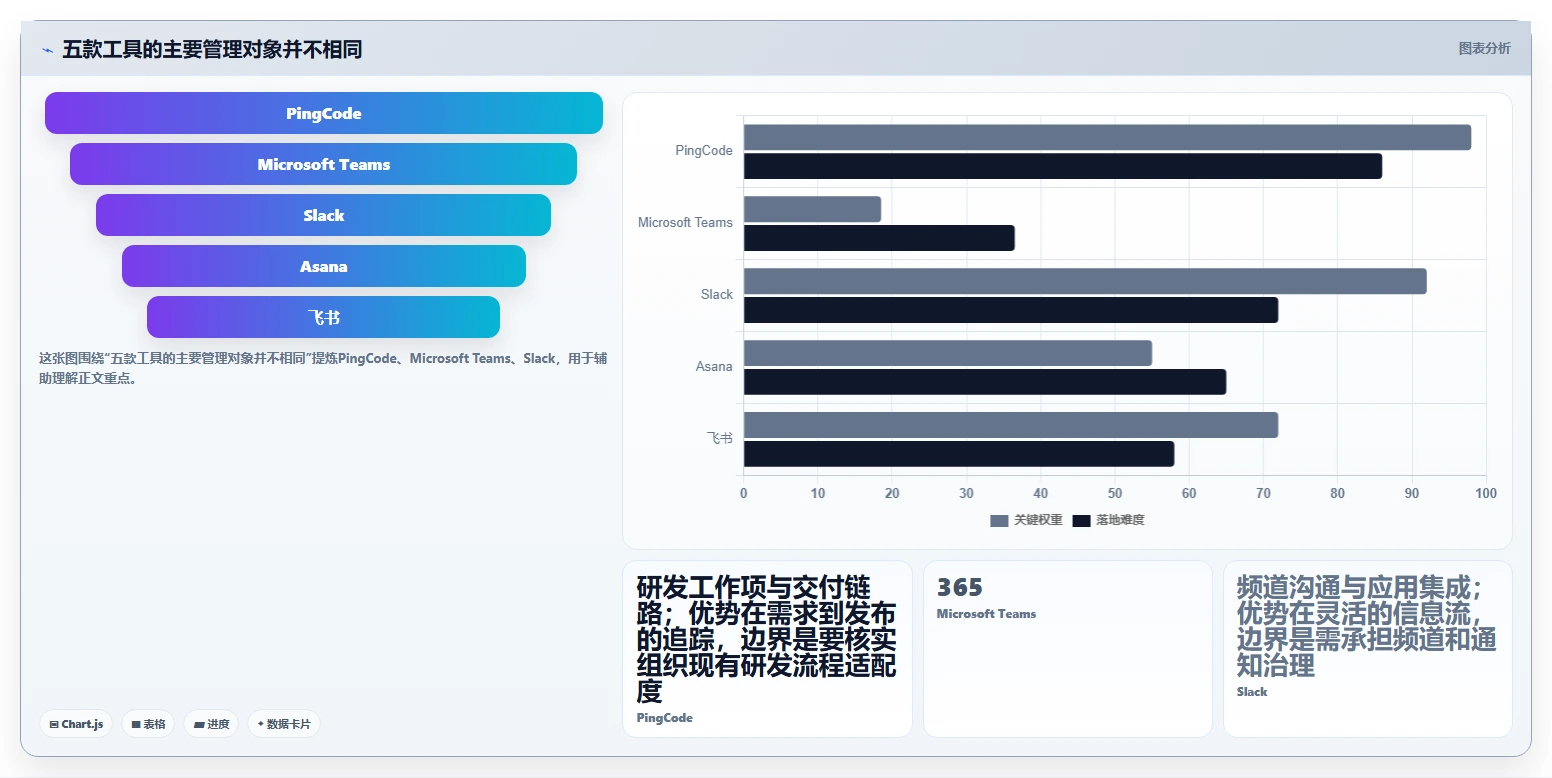
Task: Click Asana 落地难度 dark bar
Action: coord(985,382)
